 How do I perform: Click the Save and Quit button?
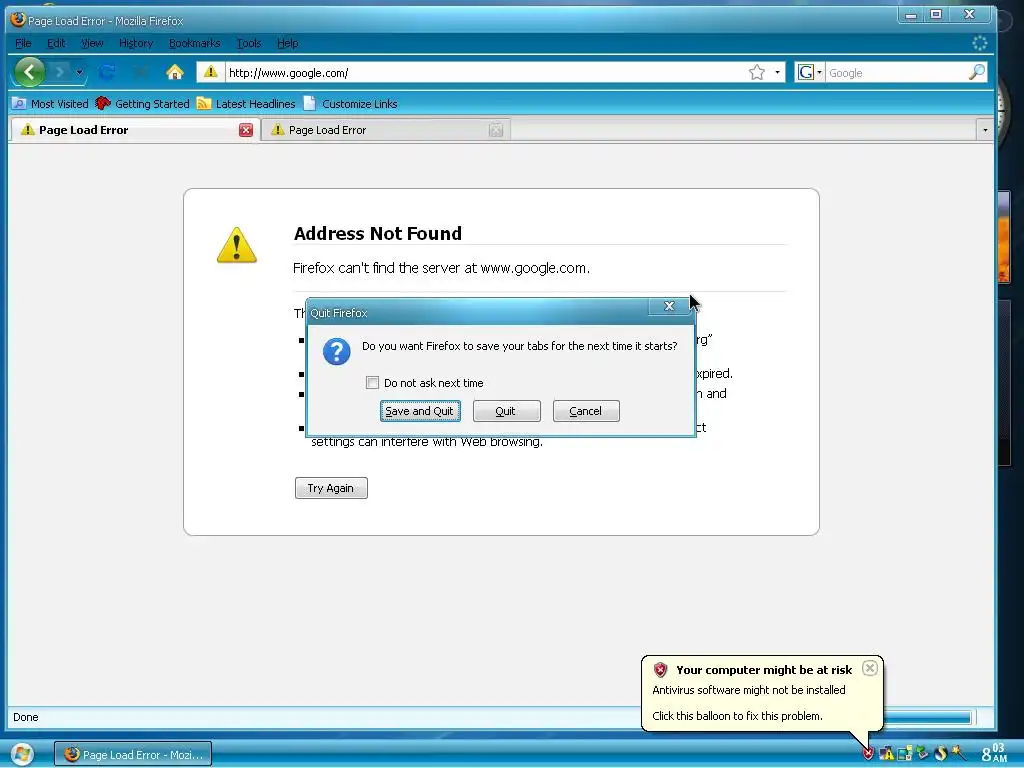pyautogui.click(x=420, y=411)
